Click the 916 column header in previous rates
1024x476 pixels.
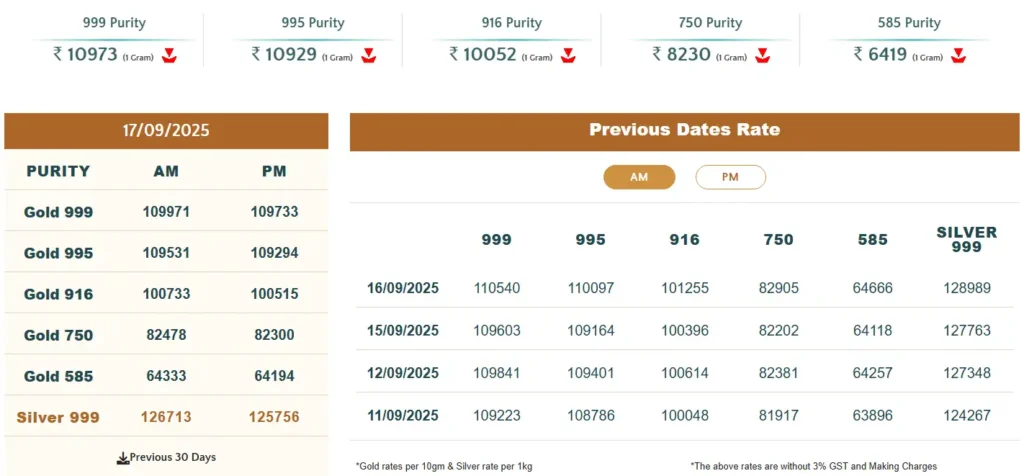pyautogui.click(x=684, y=240)
